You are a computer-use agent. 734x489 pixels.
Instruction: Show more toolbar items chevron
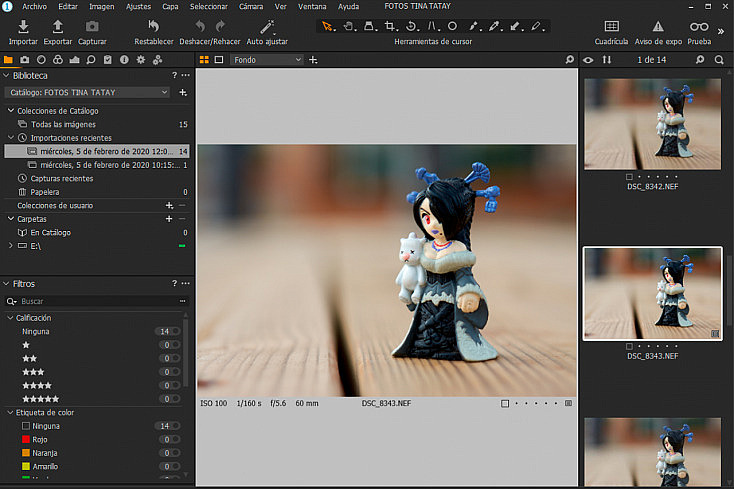[721, 31]
